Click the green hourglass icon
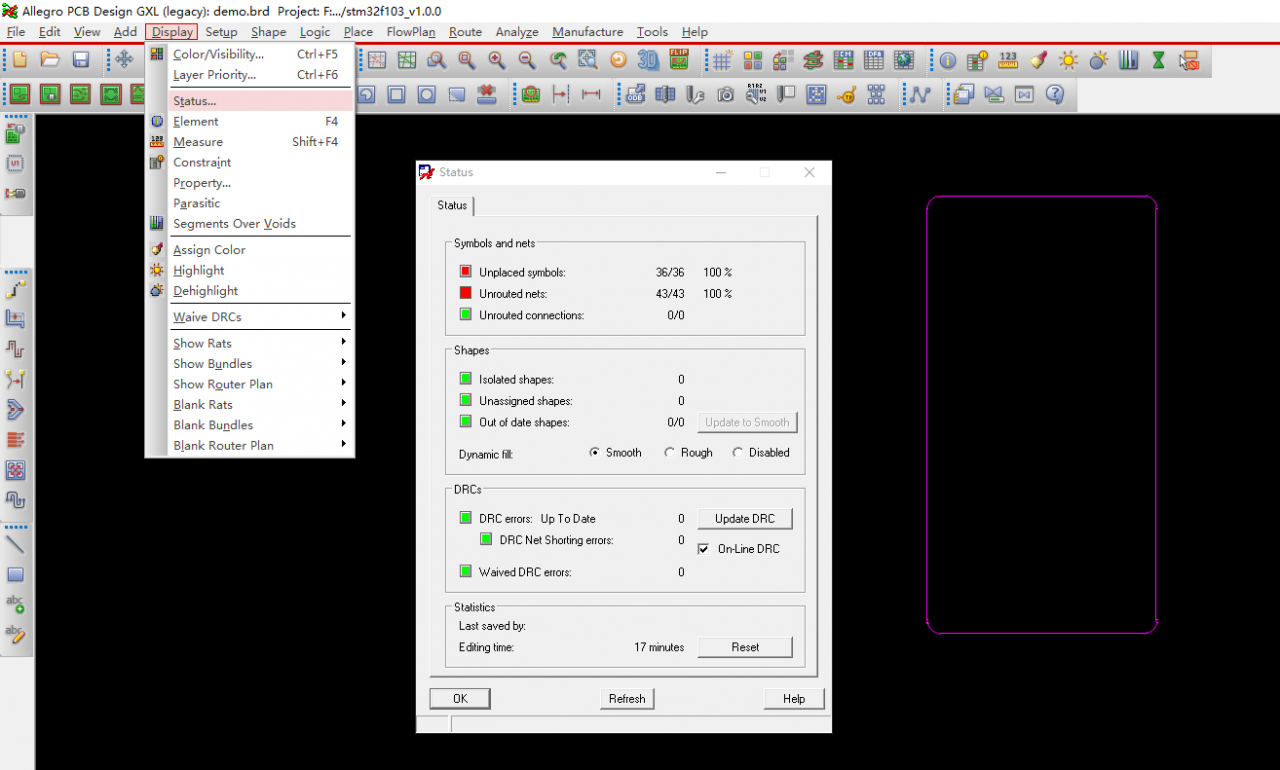 point(1158,60)
